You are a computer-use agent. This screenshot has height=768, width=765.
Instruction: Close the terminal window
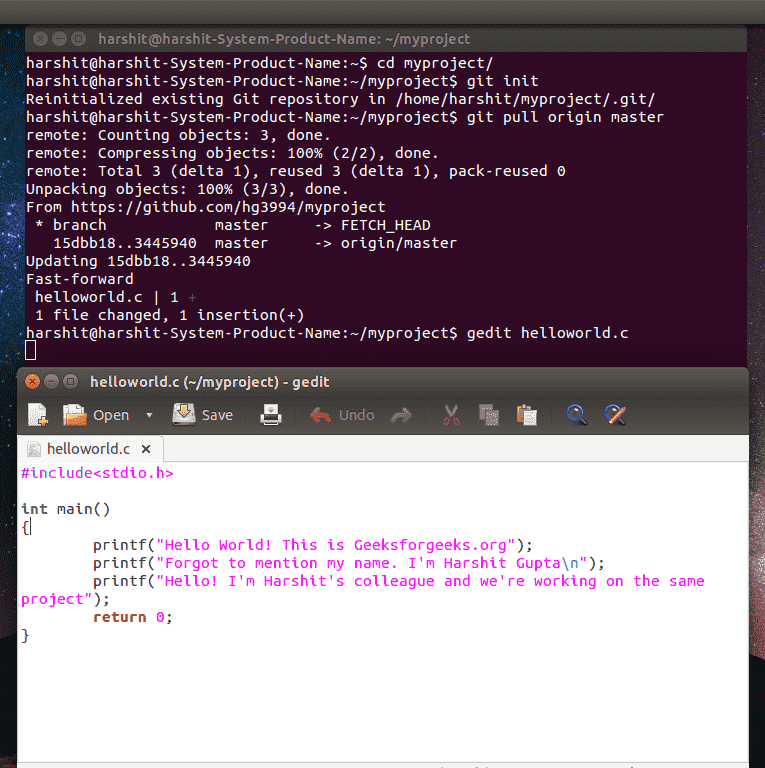pyautogui.click(x=40, y=39)
